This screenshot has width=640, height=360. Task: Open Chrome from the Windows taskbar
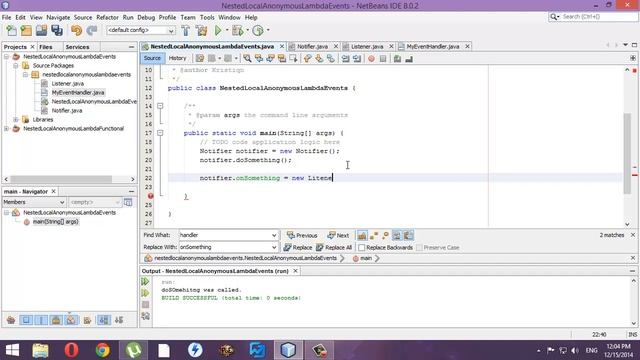[102, 350]
